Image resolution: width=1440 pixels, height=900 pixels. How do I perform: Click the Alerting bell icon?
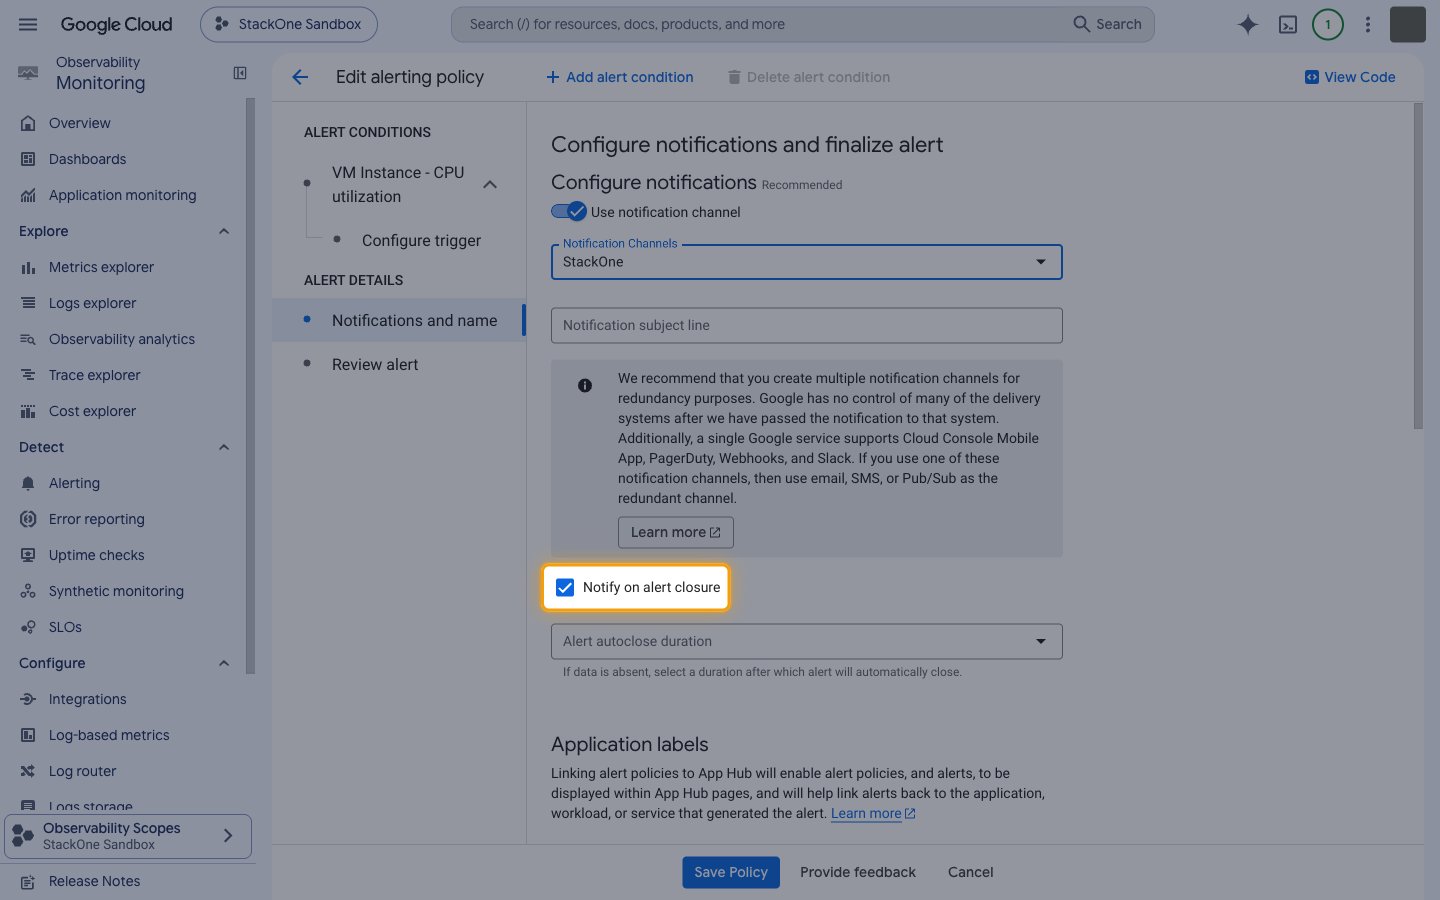[x=28, y=483]
